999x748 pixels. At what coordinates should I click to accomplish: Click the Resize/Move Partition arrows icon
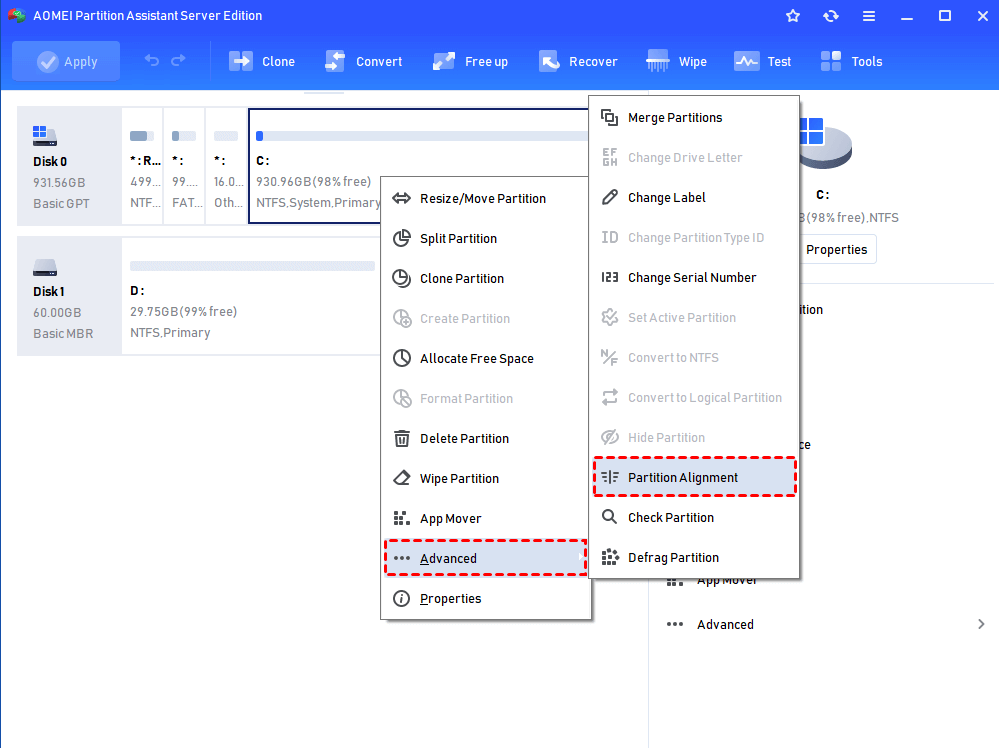[401, 198]
